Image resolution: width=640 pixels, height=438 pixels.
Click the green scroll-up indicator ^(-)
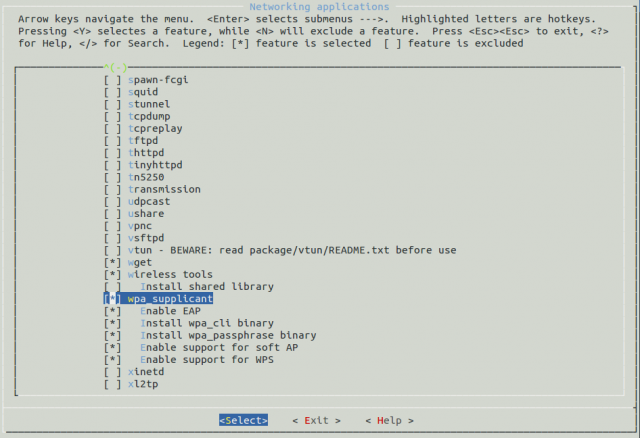click(116, 67)
